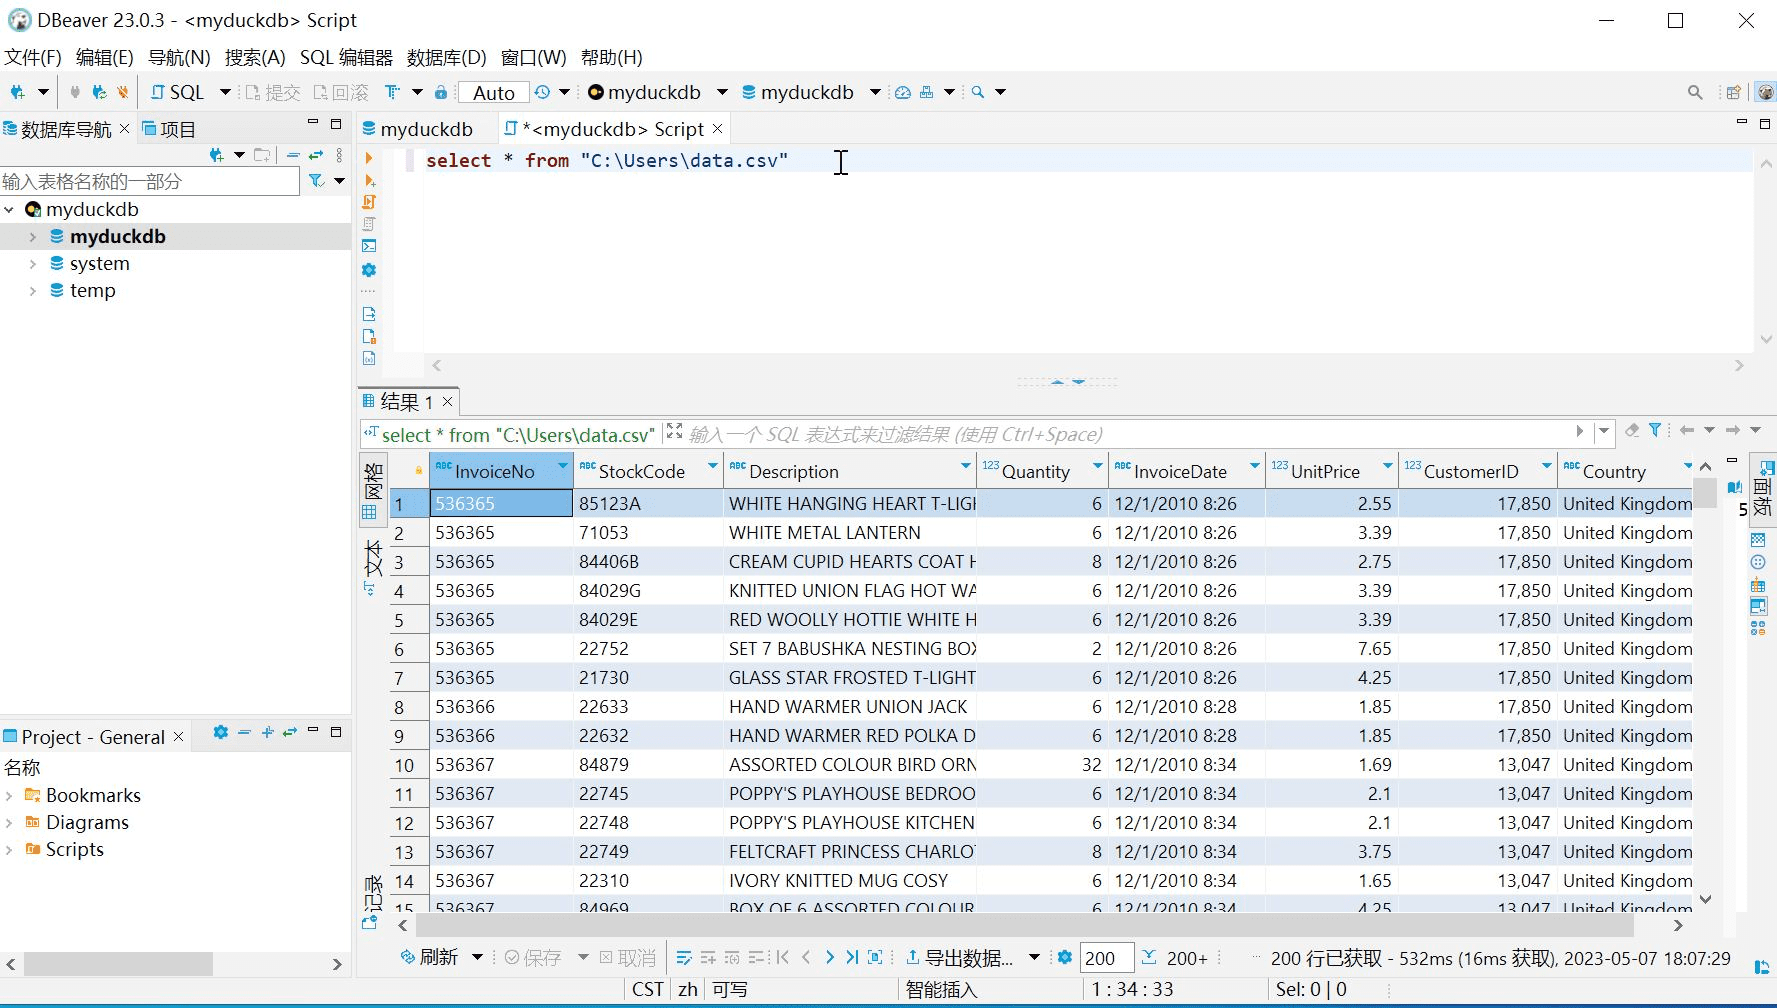1777x1008 pixels.
Task: Execute SQL statement with the orange arrow icon
Action: (368, 159)
